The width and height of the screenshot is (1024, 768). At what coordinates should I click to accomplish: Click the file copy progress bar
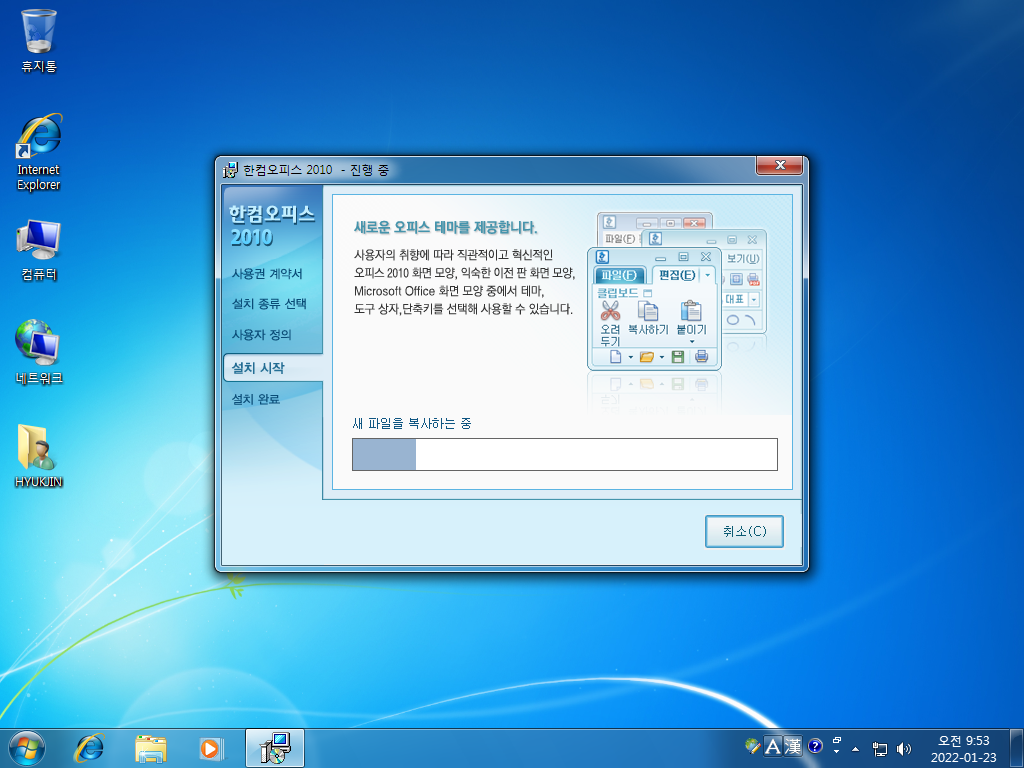tap(565, 454)
